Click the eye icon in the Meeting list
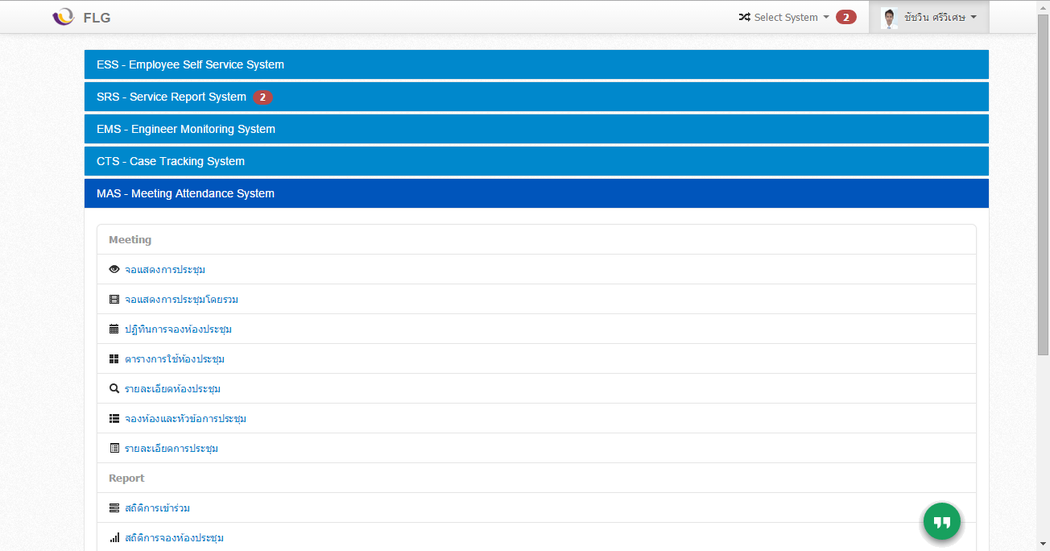Image resolution: width=1050 pixels, height=551 pixels. tap(114, 270)
